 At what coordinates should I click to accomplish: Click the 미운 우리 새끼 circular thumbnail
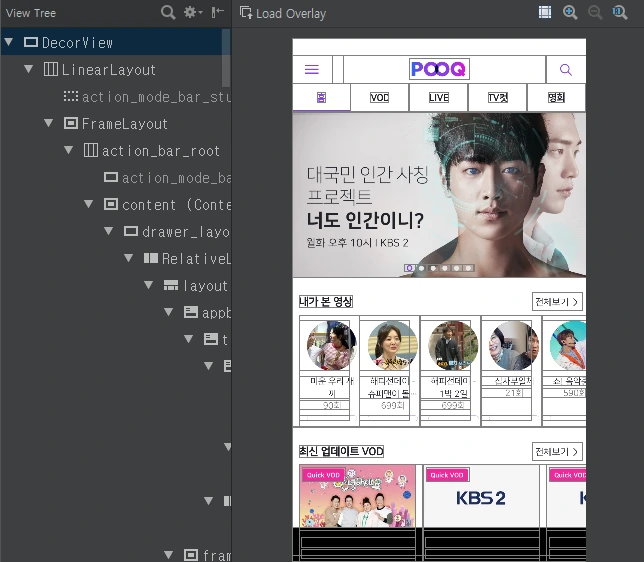(x=331, y=345)
